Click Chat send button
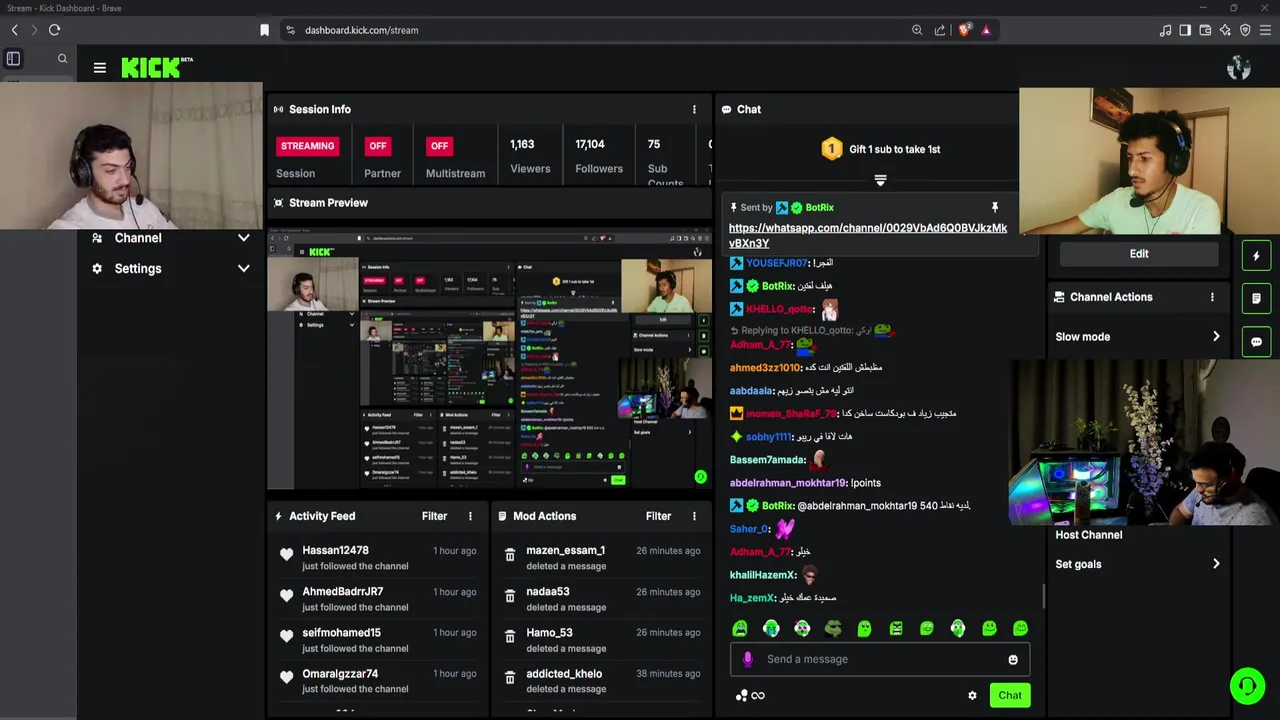Image resolution: width=1280 pixels, height=720 pixels. 1009,695
